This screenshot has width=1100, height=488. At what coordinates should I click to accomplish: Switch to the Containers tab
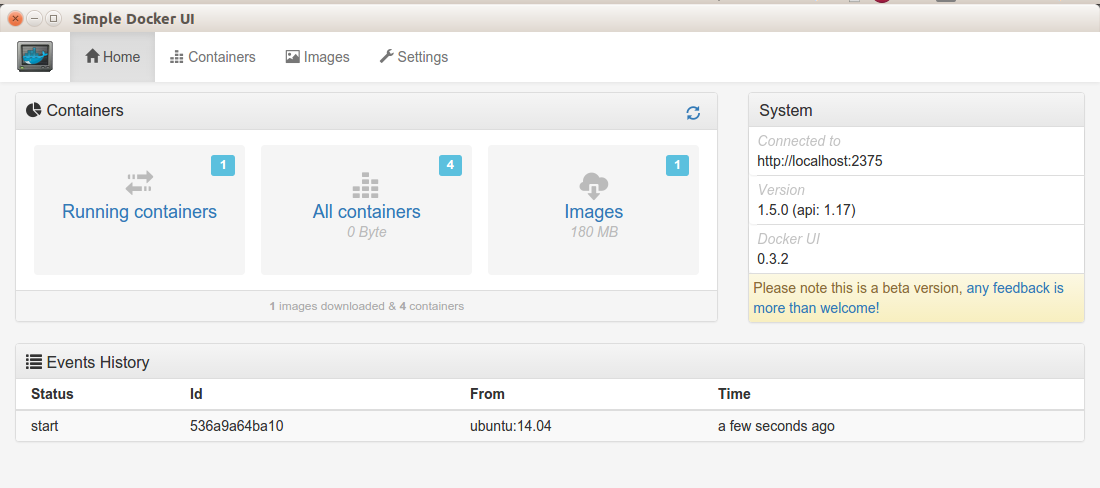pos(213,57)
